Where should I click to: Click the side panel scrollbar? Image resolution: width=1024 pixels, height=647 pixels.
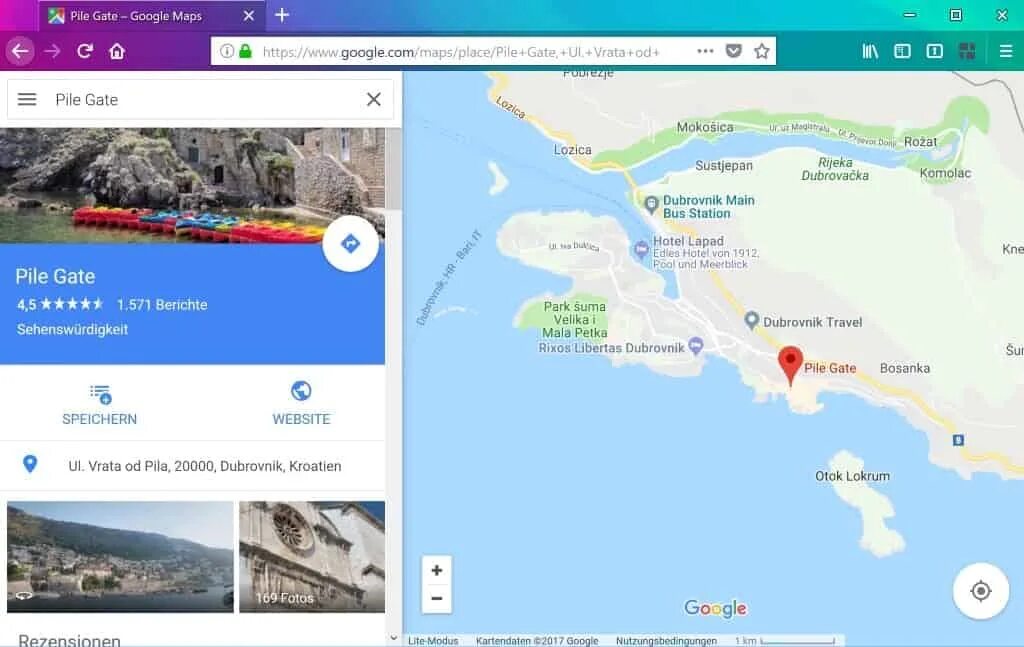pos(393,168)
